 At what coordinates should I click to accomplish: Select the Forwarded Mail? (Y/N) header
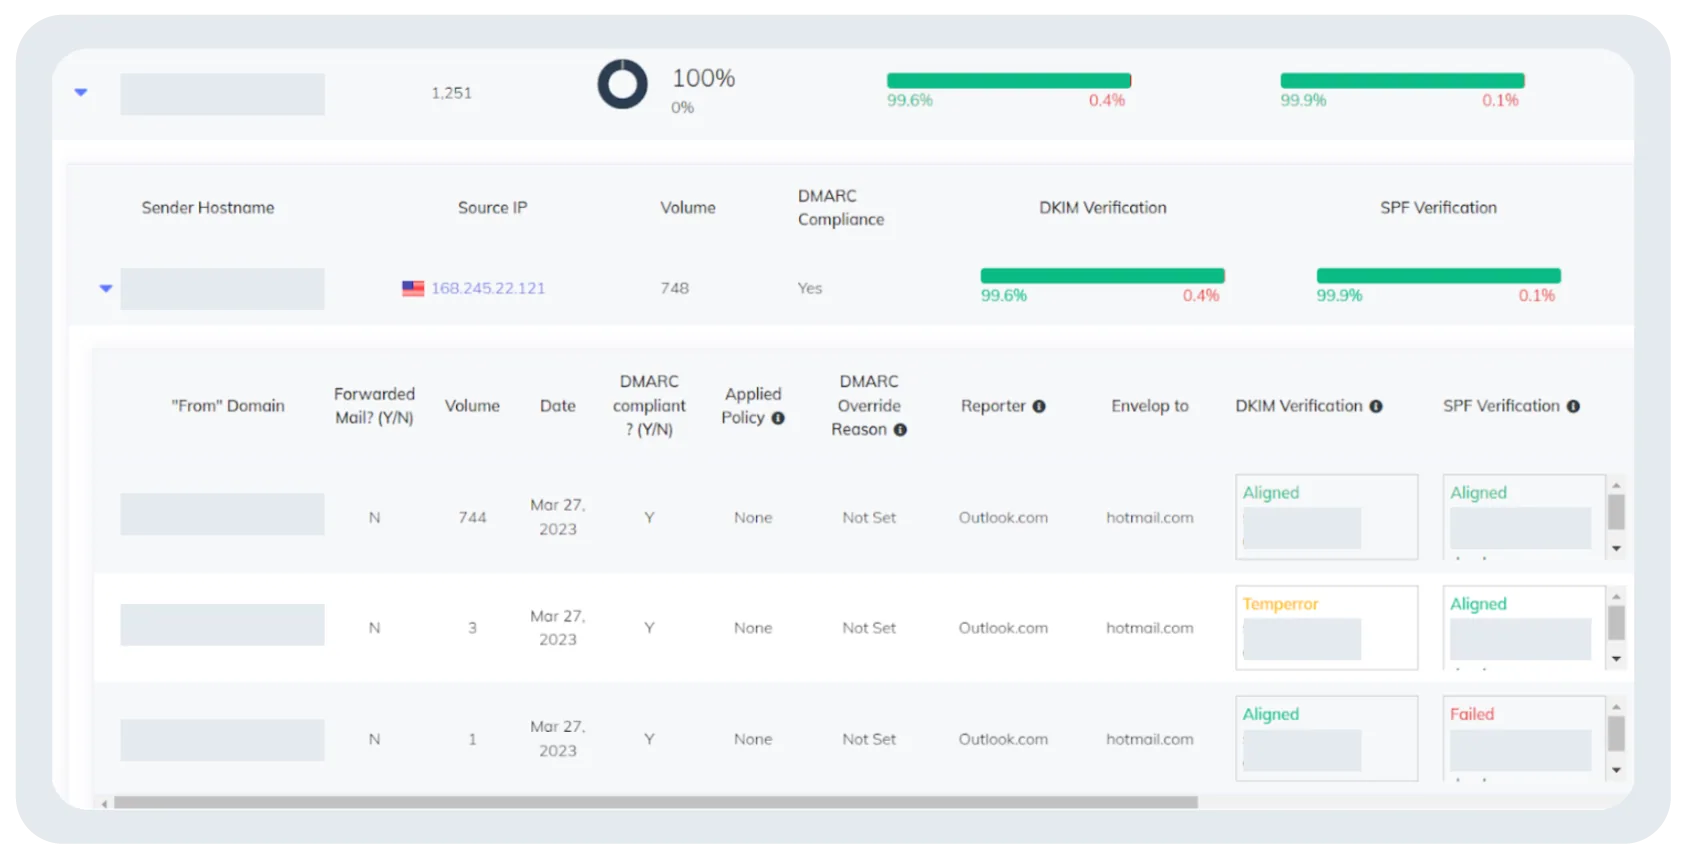[374, 406]
